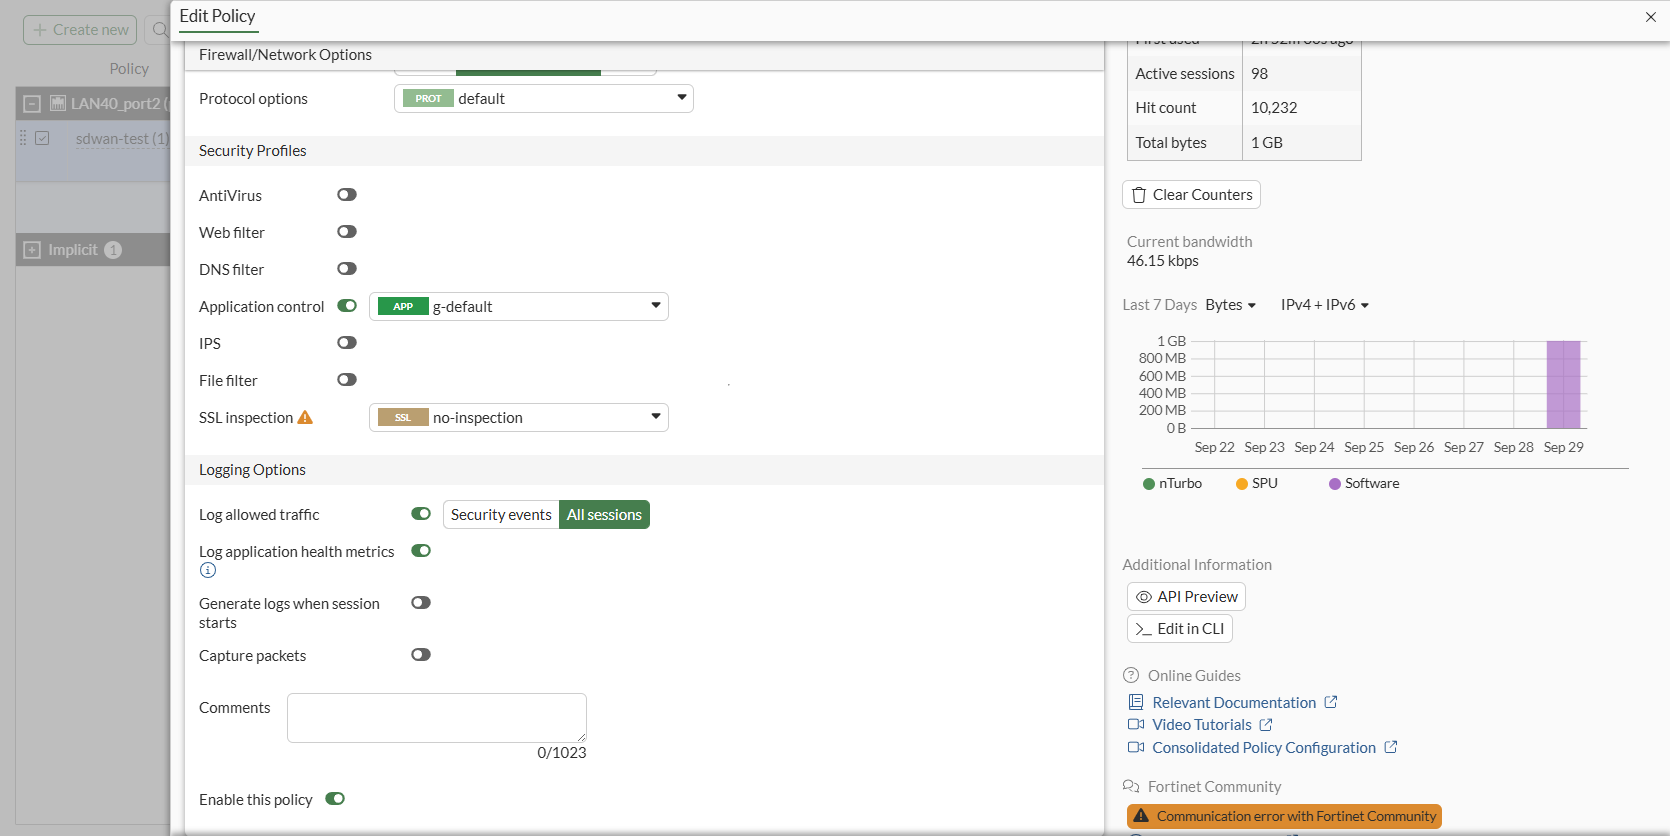
Task: Click the SSL badge on no-inspection
Action: coord(403,417)
